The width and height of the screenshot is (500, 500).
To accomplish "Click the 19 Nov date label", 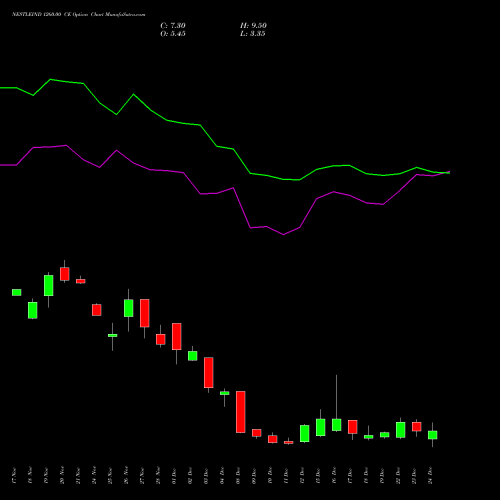I will [x=46, y=476].
